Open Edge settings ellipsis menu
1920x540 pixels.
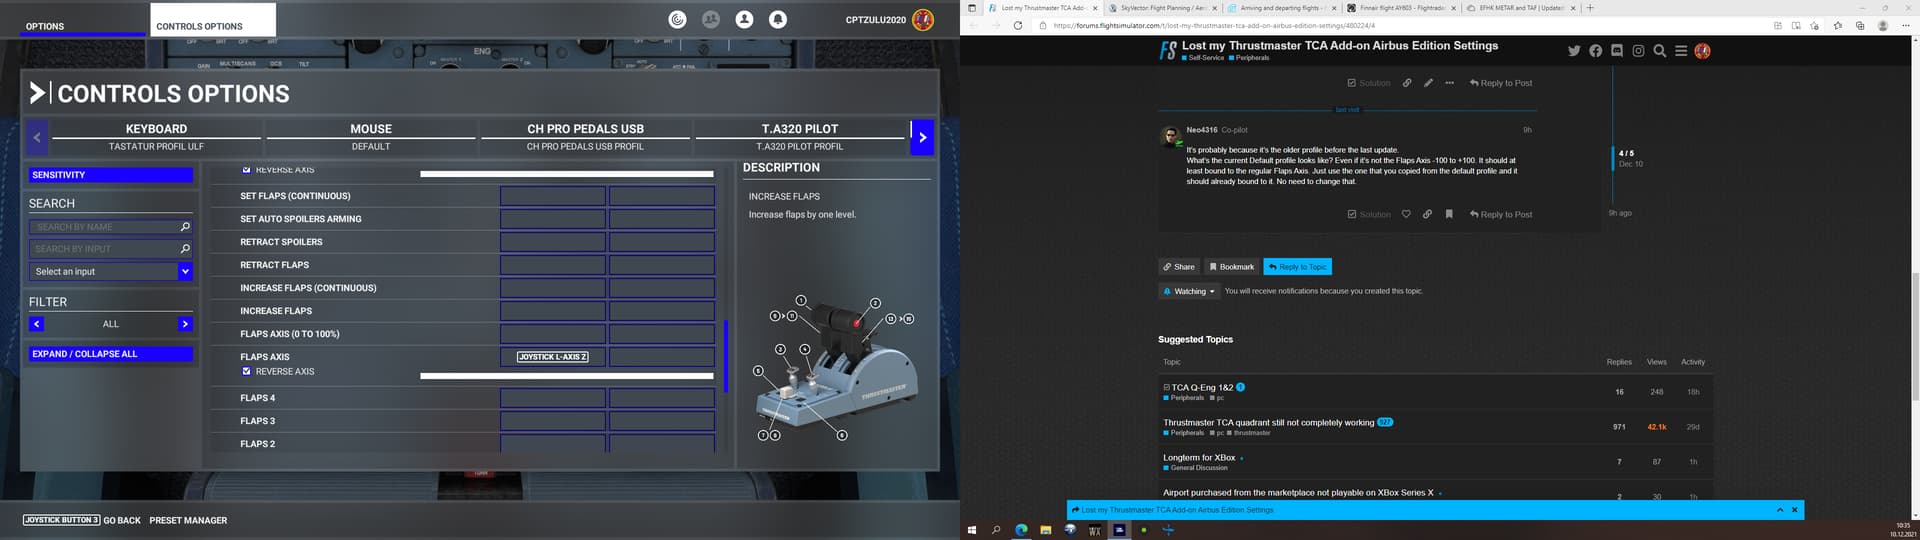pyautogui.click(x=1904, y=26)
